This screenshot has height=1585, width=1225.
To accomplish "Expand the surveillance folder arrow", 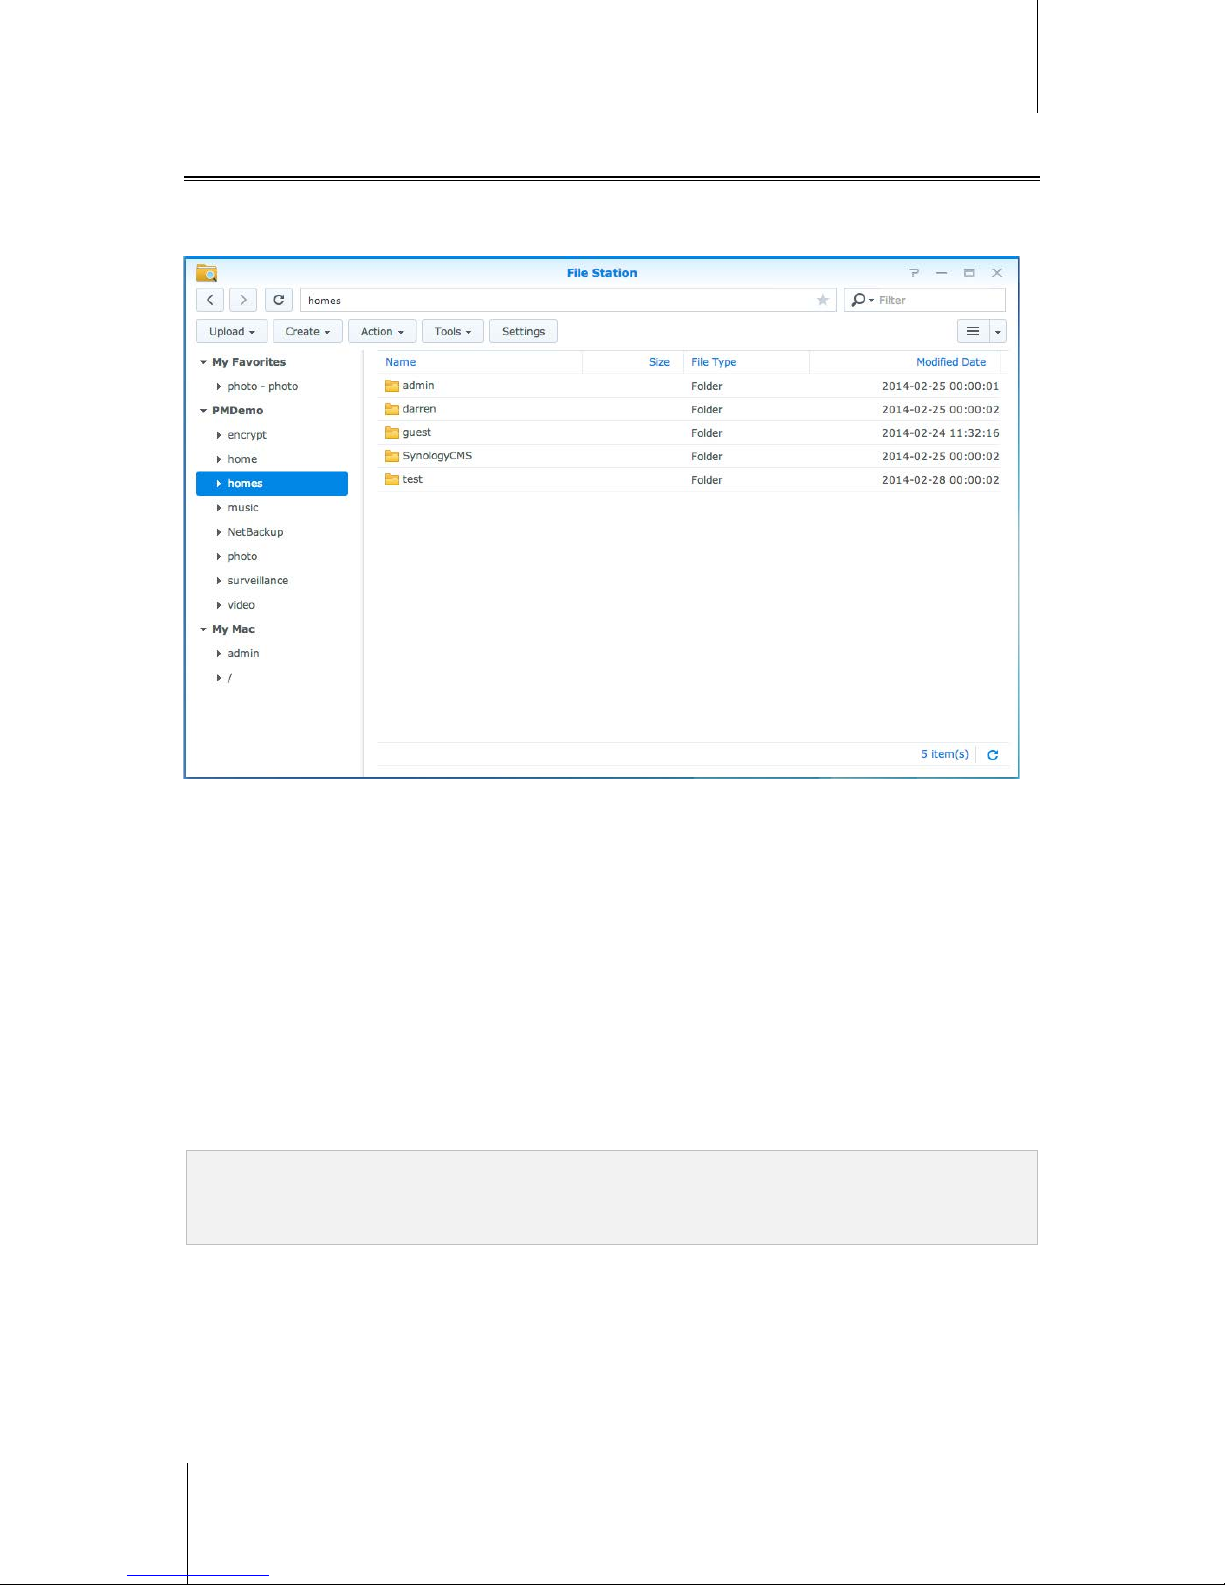I will point(219,580).
